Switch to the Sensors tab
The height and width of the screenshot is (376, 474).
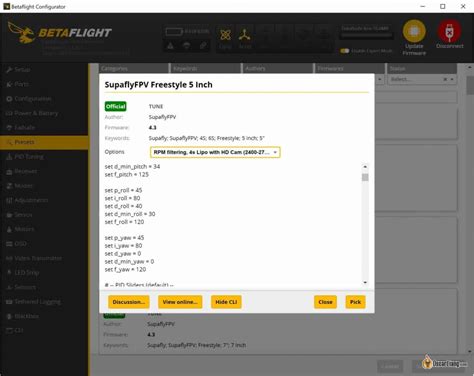(x=44, y=287)
